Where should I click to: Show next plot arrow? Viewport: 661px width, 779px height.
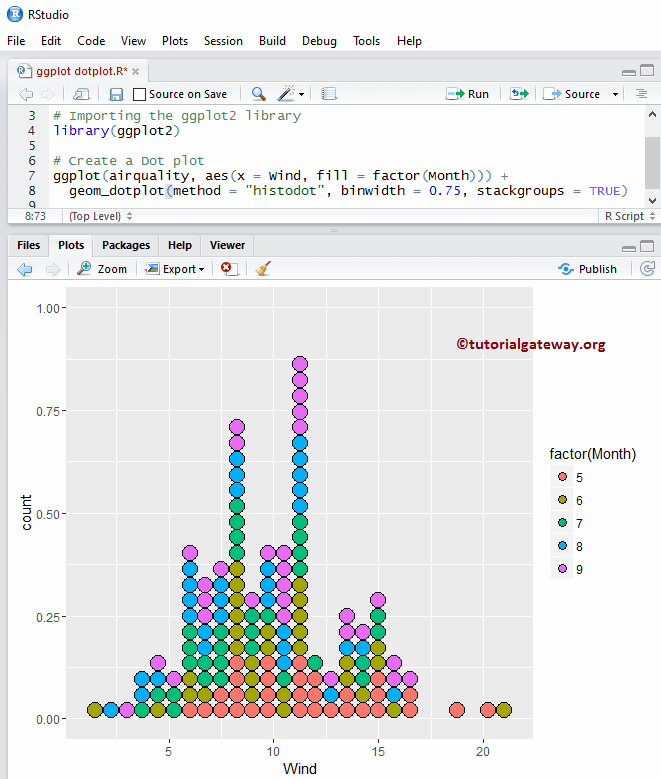pyautogui.click(x=53, y=269)
